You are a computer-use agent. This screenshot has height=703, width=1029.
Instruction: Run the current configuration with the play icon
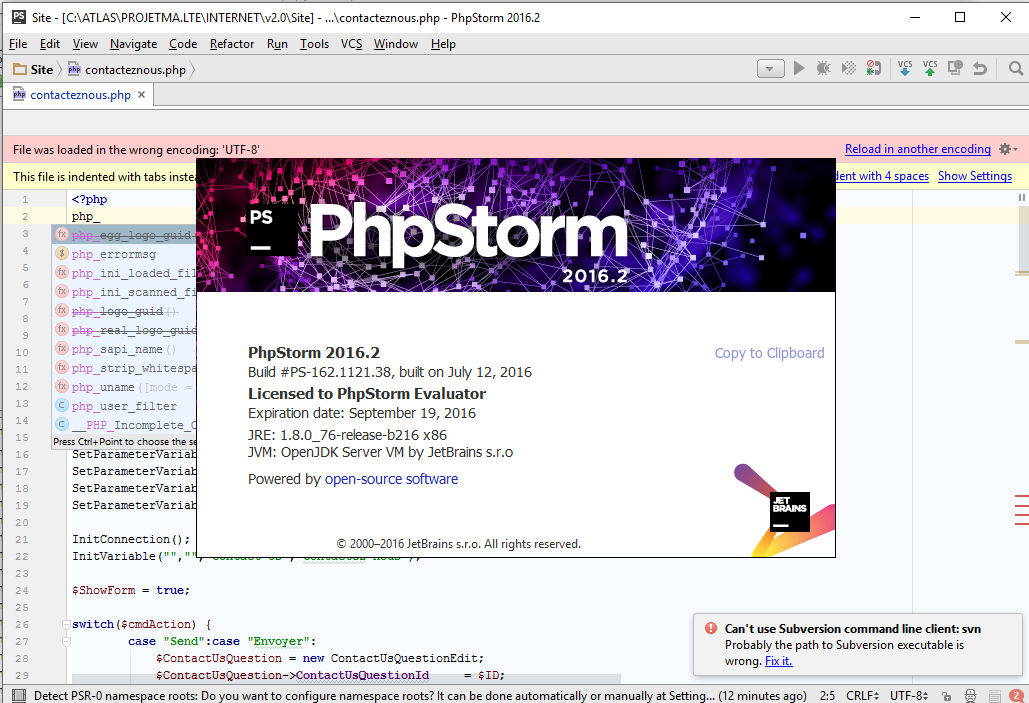tap(798, 68)
